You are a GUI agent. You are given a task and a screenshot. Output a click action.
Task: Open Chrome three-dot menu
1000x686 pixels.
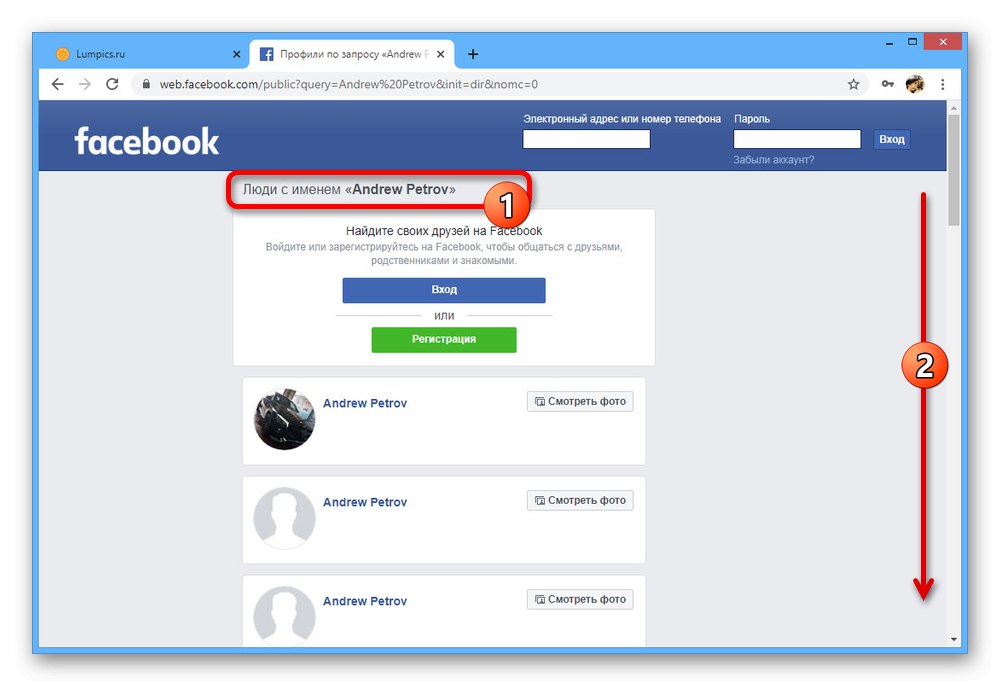click(x=943, y=84)
